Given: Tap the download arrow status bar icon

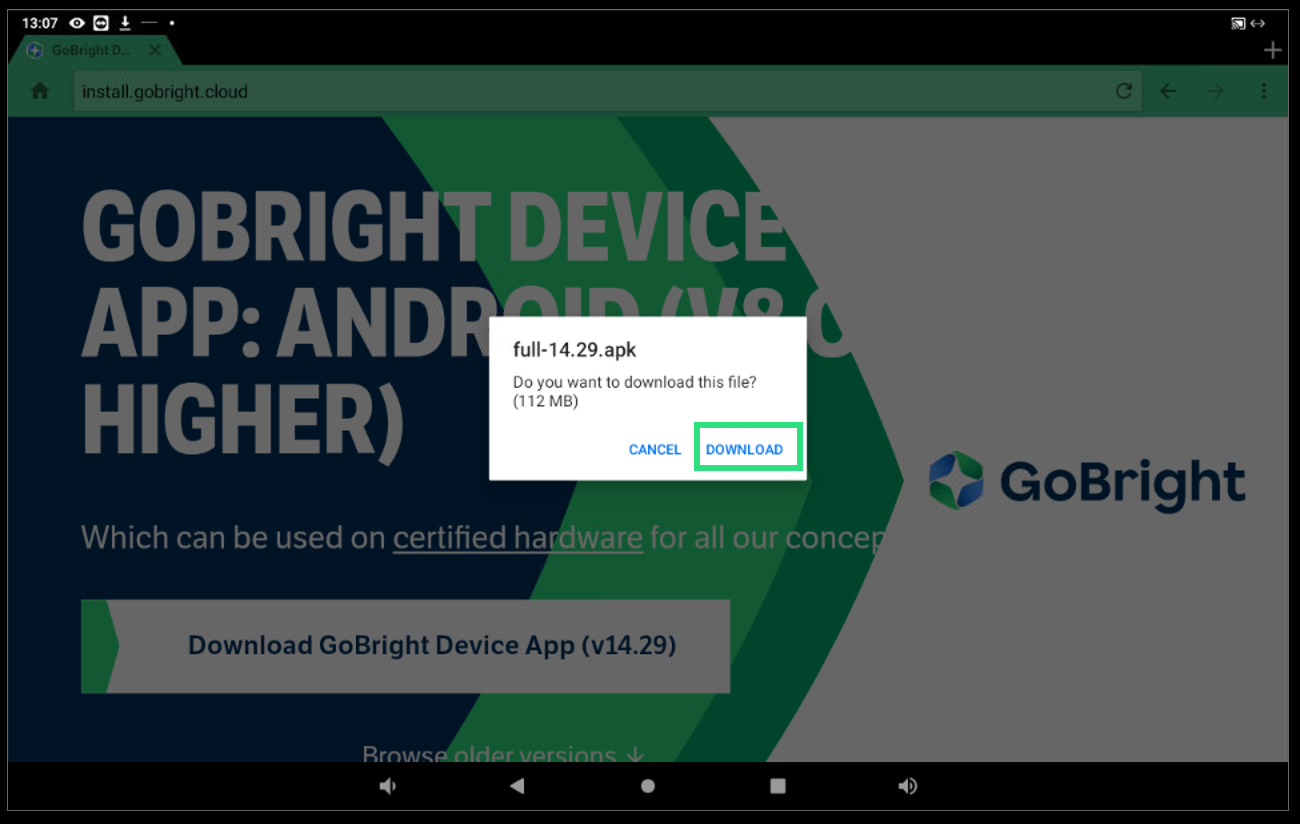Looking at the screenshot, I should pos(125,23).
